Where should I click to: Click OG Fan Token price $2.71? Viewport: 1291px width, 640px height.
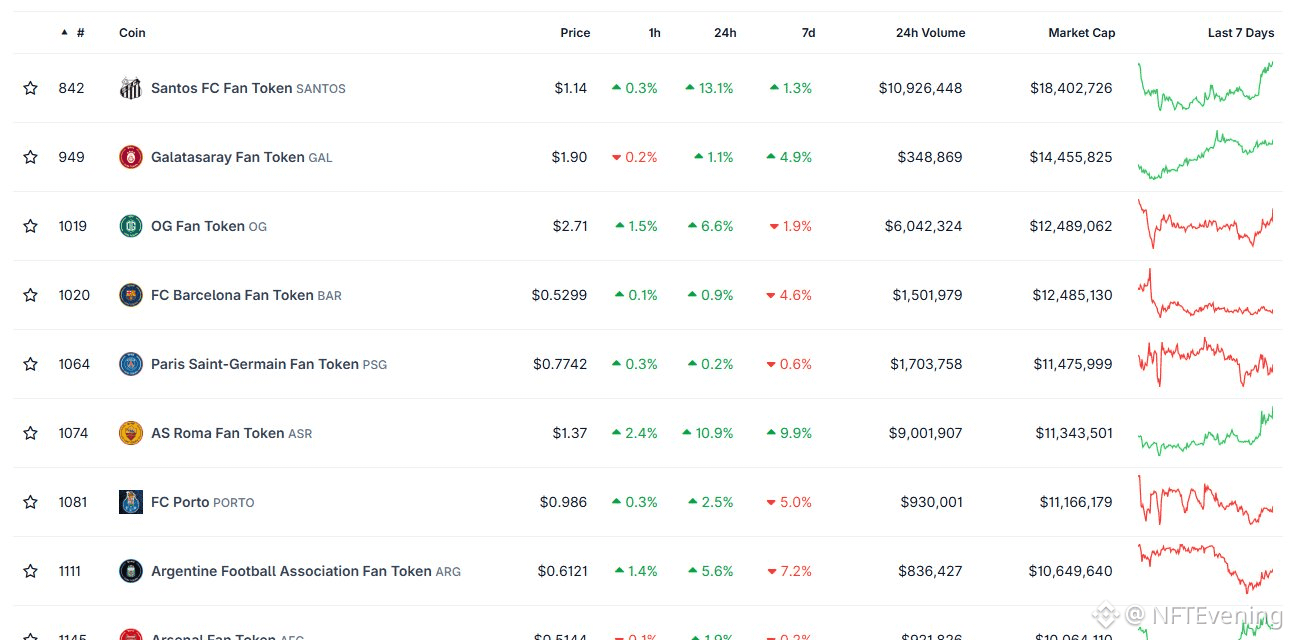coord(570,226)
